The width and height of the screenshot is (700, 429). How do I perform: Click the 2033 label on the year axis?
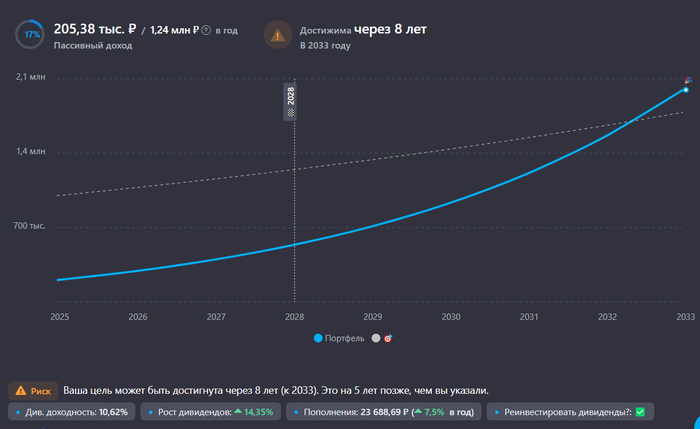pyautogui.click(x=685, y=316)
